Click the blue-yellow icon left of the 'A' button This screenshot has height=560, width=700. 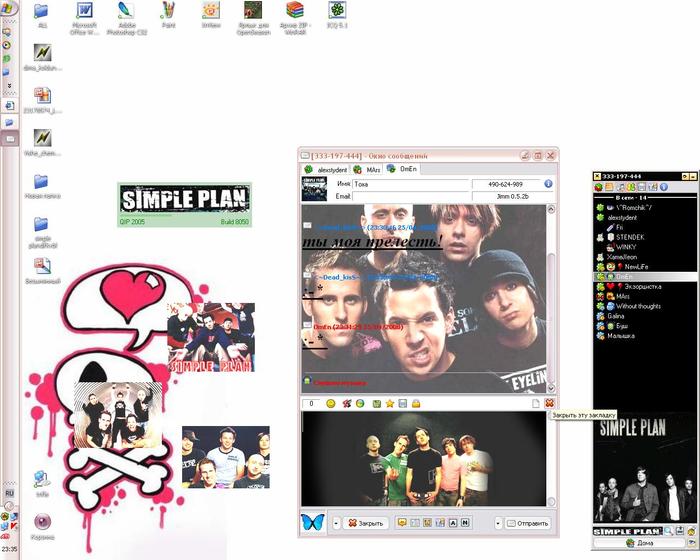(440, 522)
